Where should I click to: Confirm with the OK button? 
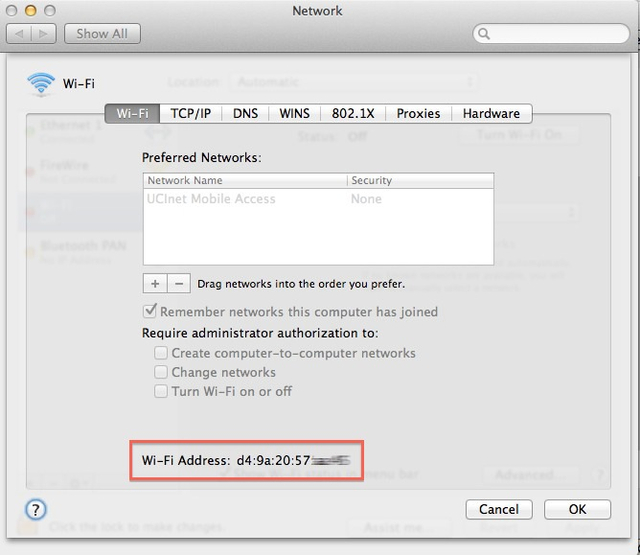coord(577,509)
